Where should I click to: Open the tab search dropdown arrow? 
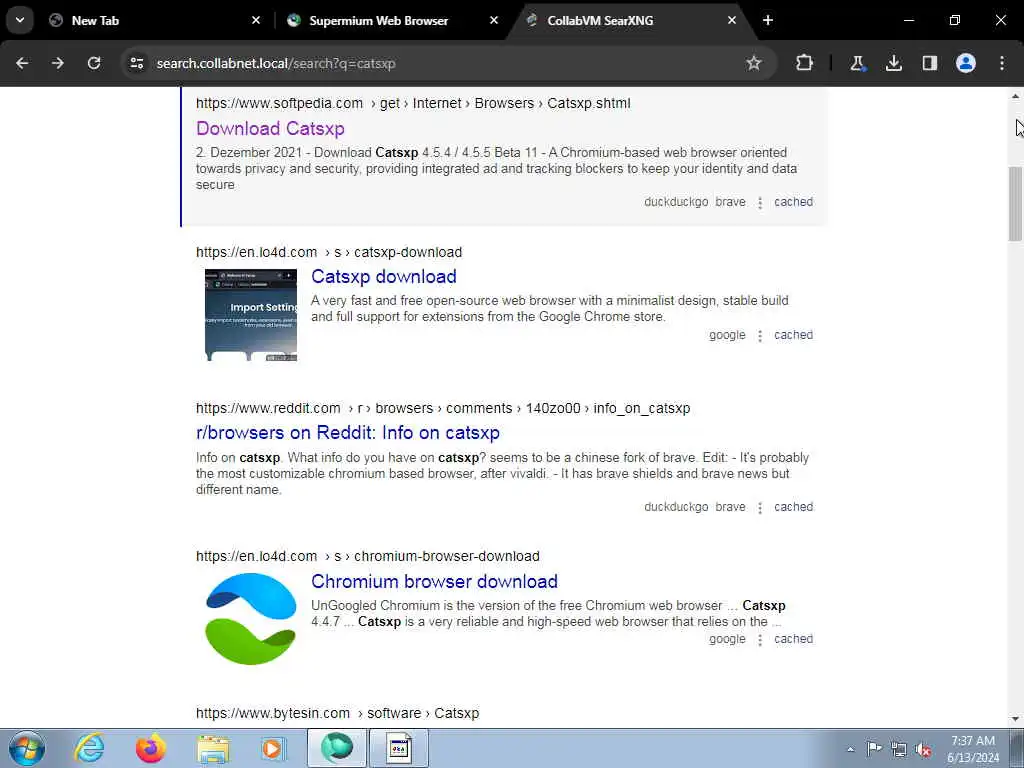(20, 20)
